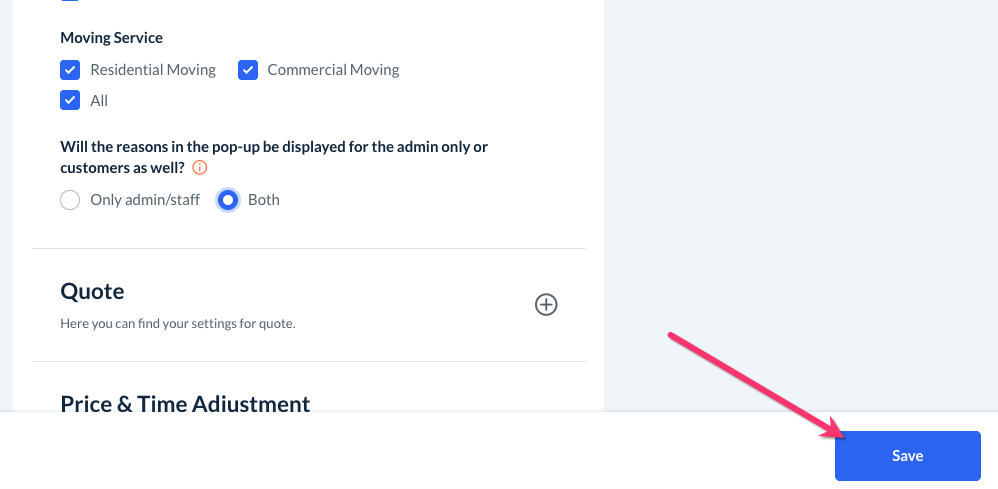Open the Quote section heading
The width and height of the screenshot is (998, 489).
coord(93,292)
